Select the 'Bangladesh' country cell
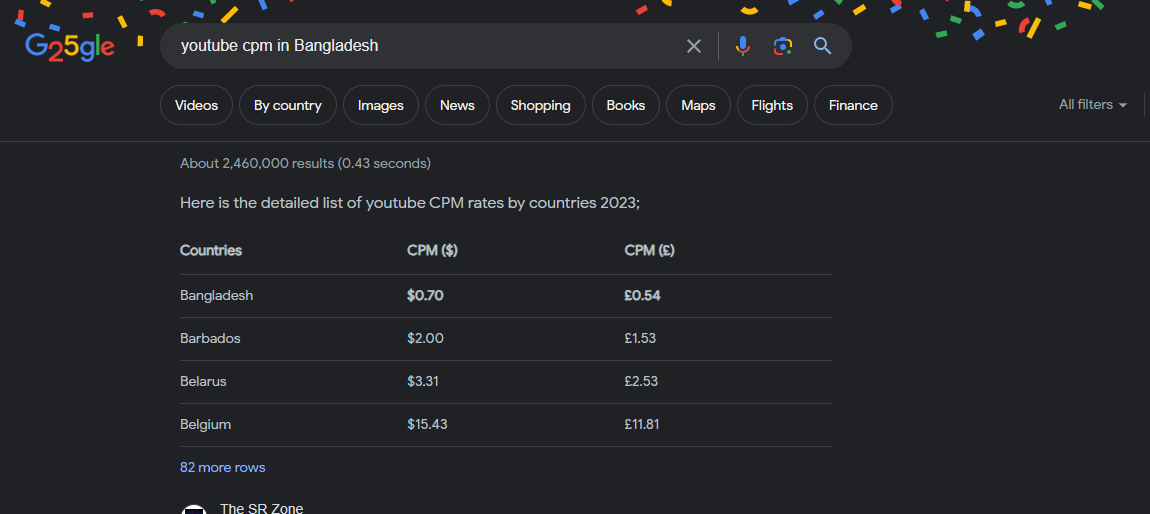This screenshot has height=514, width=1150. (216, 295)
